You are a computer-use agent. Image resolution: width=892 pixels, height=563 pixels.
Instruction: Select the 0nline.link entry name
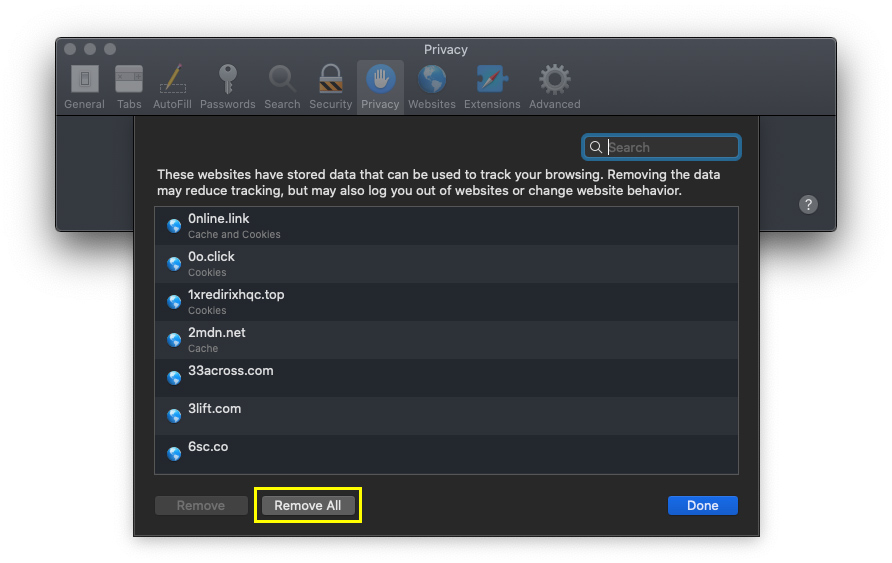[218, 219]
